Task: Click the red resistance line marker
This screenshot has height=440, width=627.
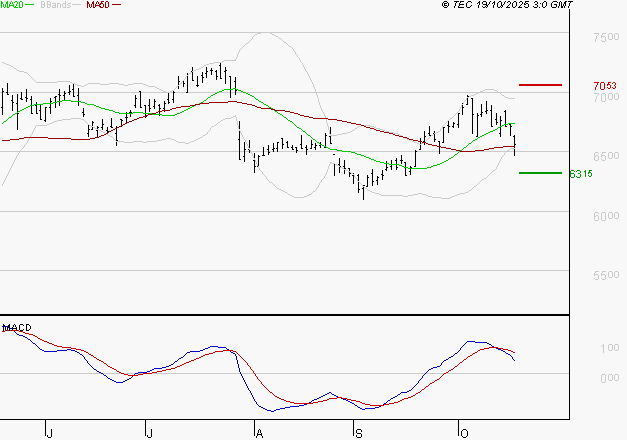Action: point(540,85)
